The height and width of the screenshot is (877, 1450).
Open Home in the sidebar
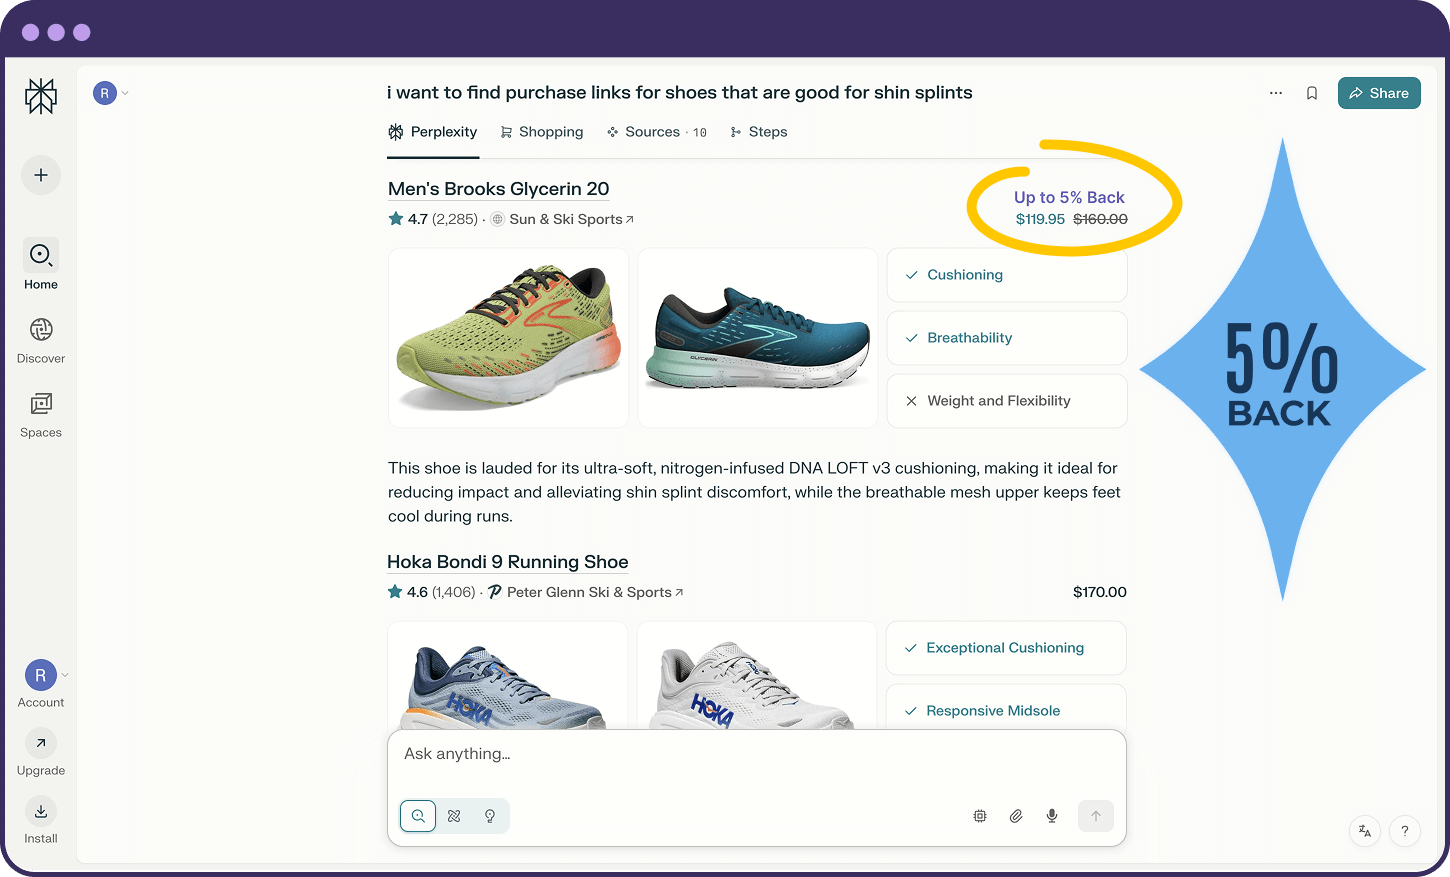[41, 264]
